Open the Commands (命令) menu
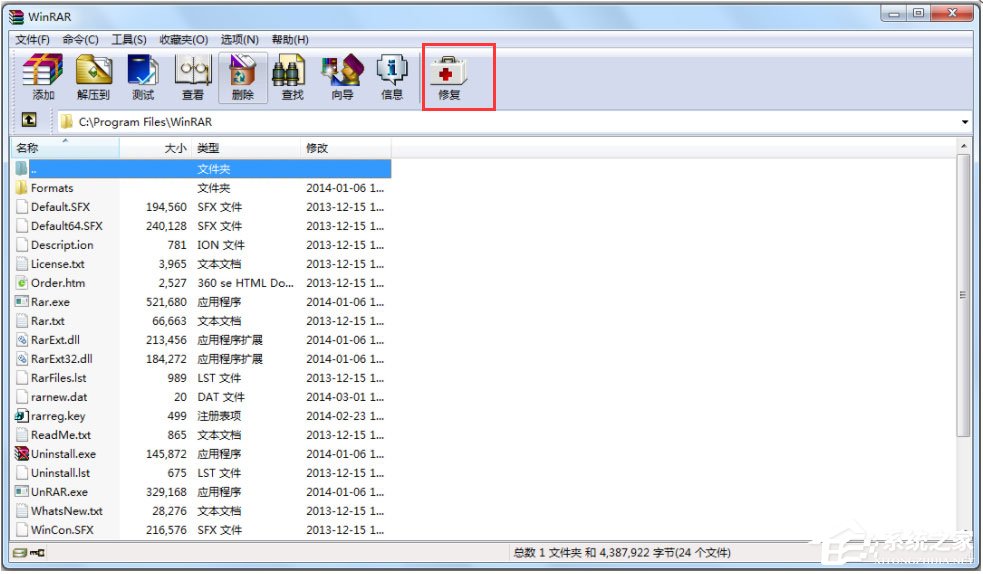Screen dimensions: 983x574 [80, 39]
